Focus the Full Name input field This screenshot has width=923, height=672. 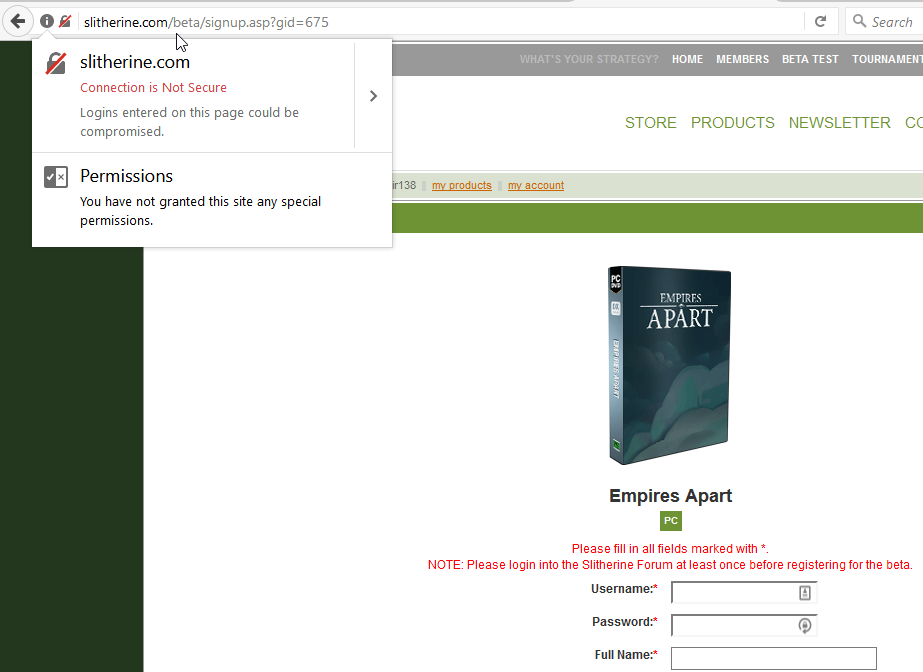pos(773,658)
